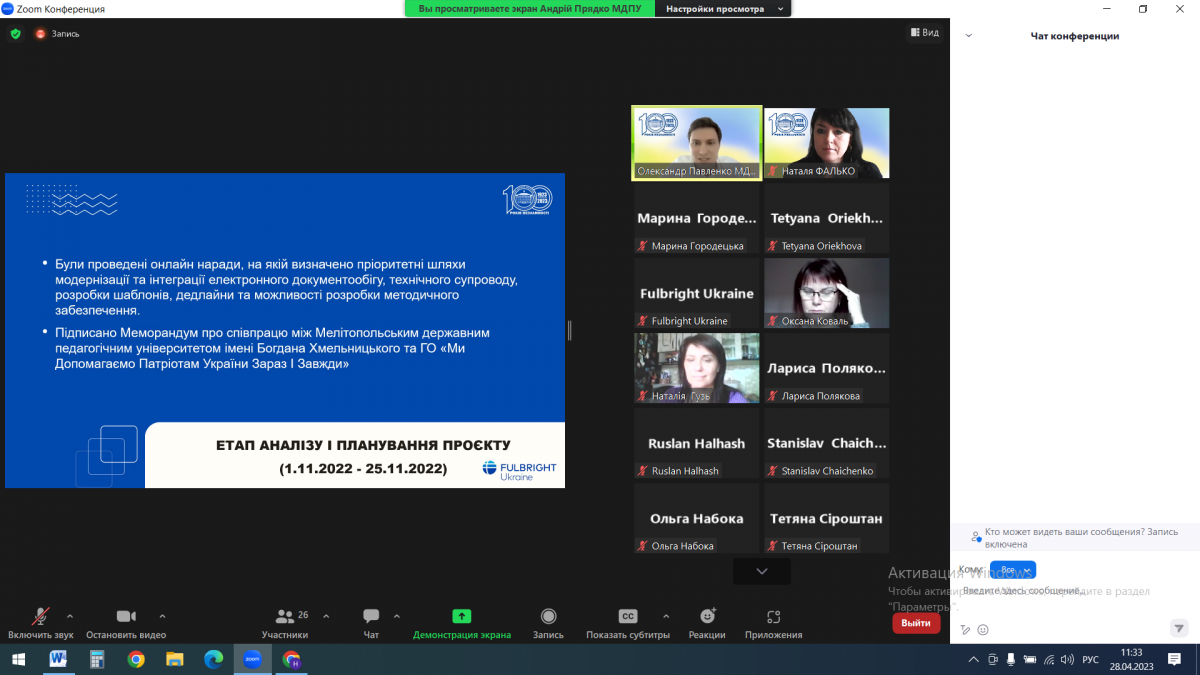Select Оксана Коваль video thumbnail
The width and height of the screenshot is (1200, 675).
click(826, 293)
